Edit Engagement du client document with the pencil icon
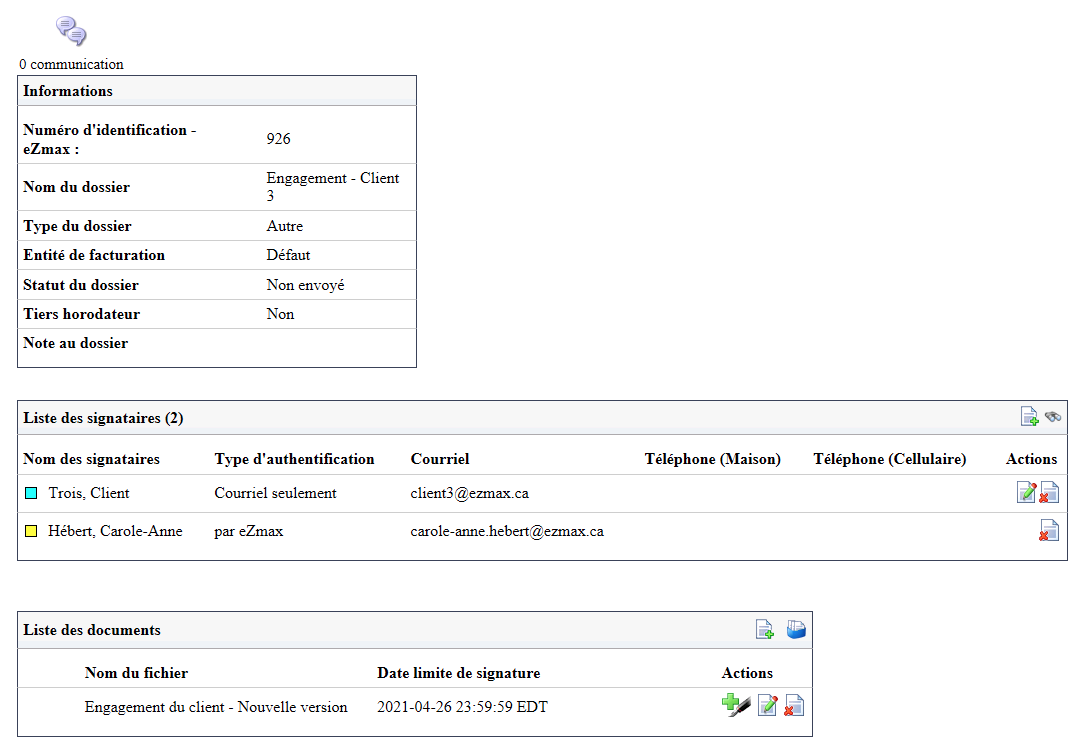The width and height of the screenshot is (1085, 754). click(x=767, y=706)
